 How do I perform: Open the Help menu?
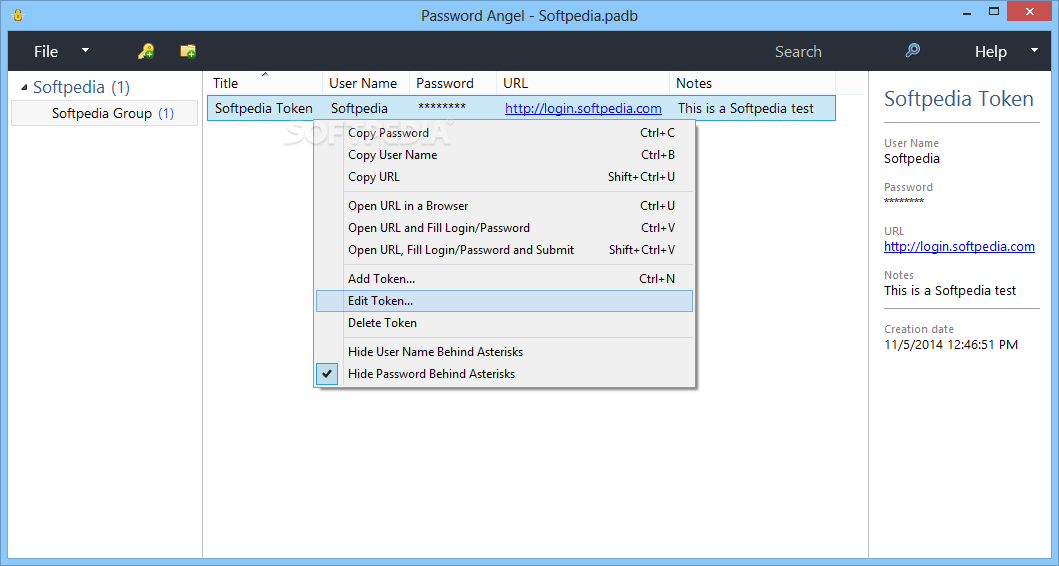pyautogui.click(x=990, y=51)
